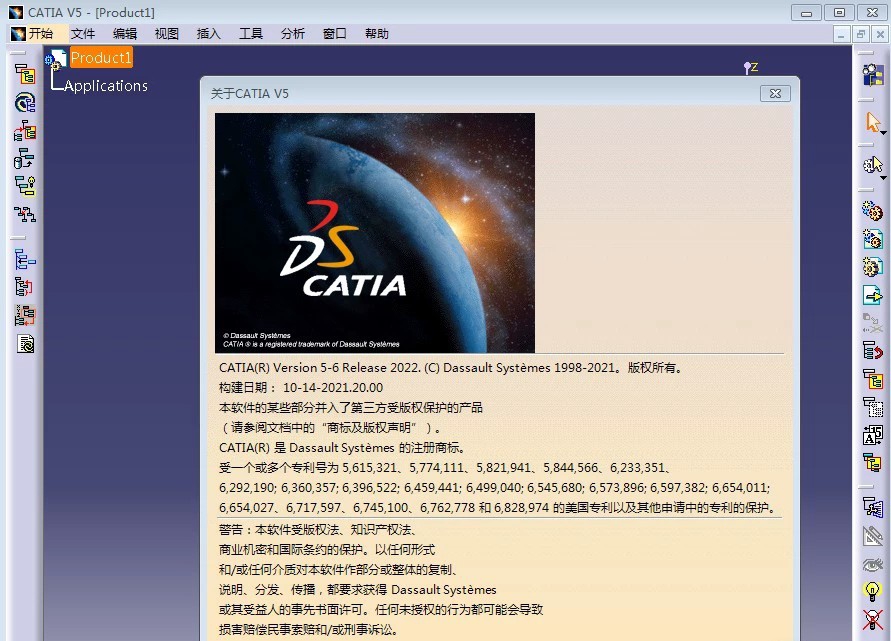Click the Z axis compass marker
The width and height of the screenshot is (891, 641).
click(x=751, y=68)
